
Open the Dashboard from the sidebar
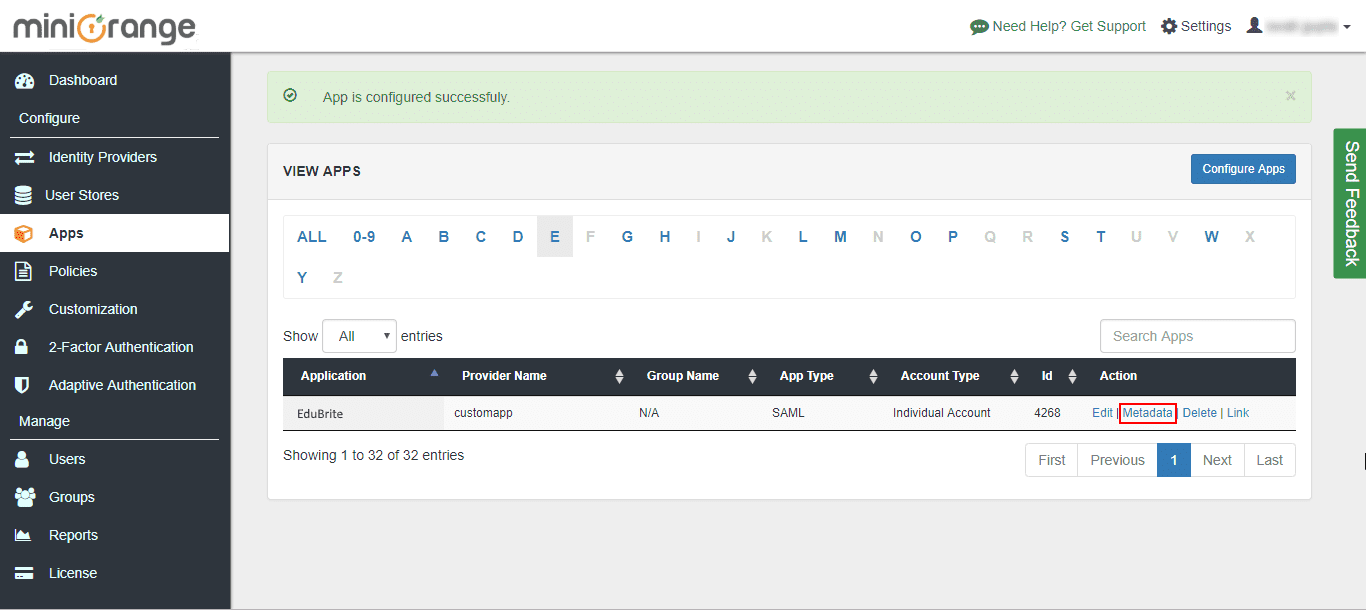83,80
